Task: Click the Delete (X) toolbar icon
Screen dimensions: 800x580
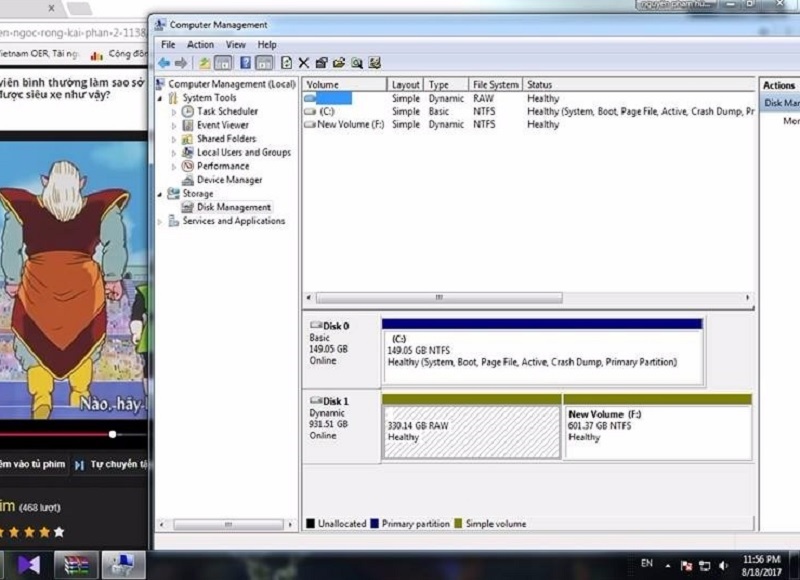Action: click(x=303, y=61)
